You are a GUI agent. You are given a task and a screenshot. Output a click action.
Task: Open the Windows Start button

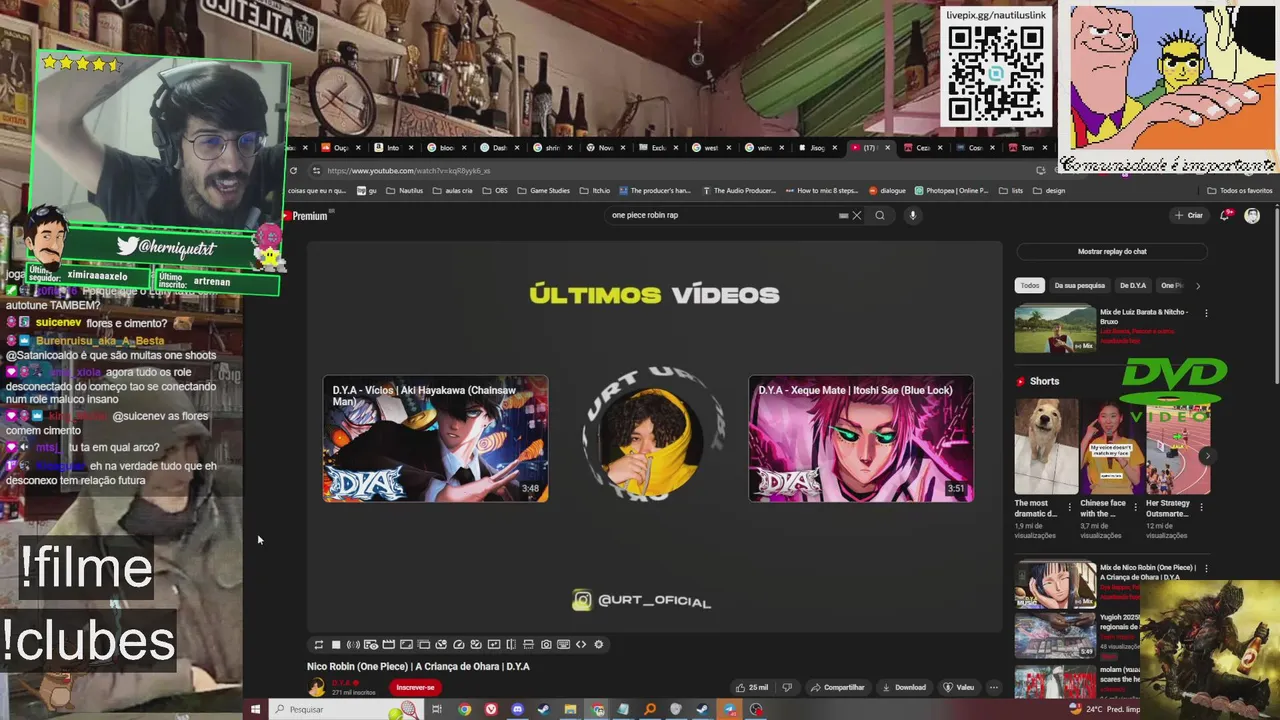click(x=255, y=710)
